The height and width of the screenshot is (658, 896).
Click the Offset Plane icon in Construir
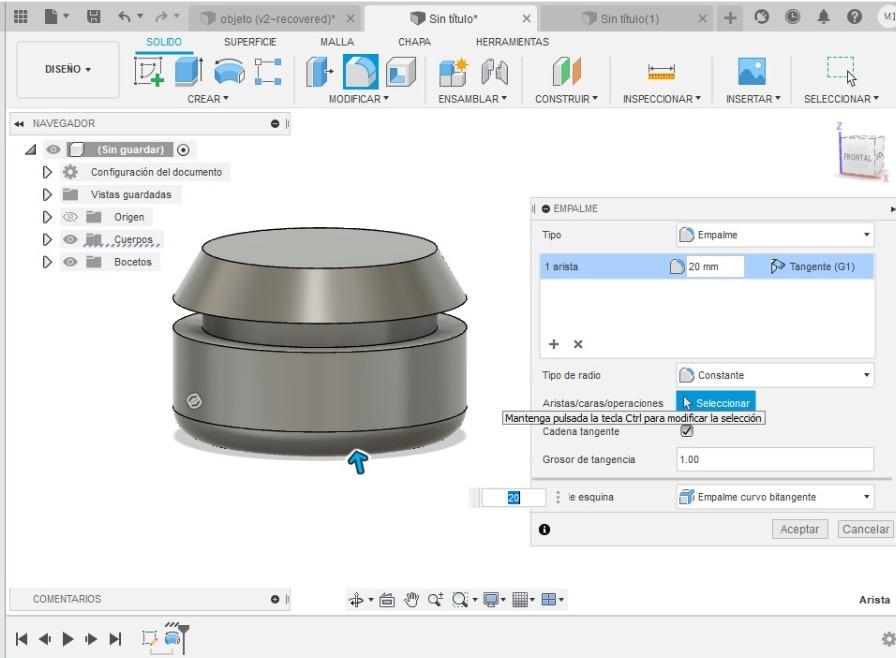(566, 71)
